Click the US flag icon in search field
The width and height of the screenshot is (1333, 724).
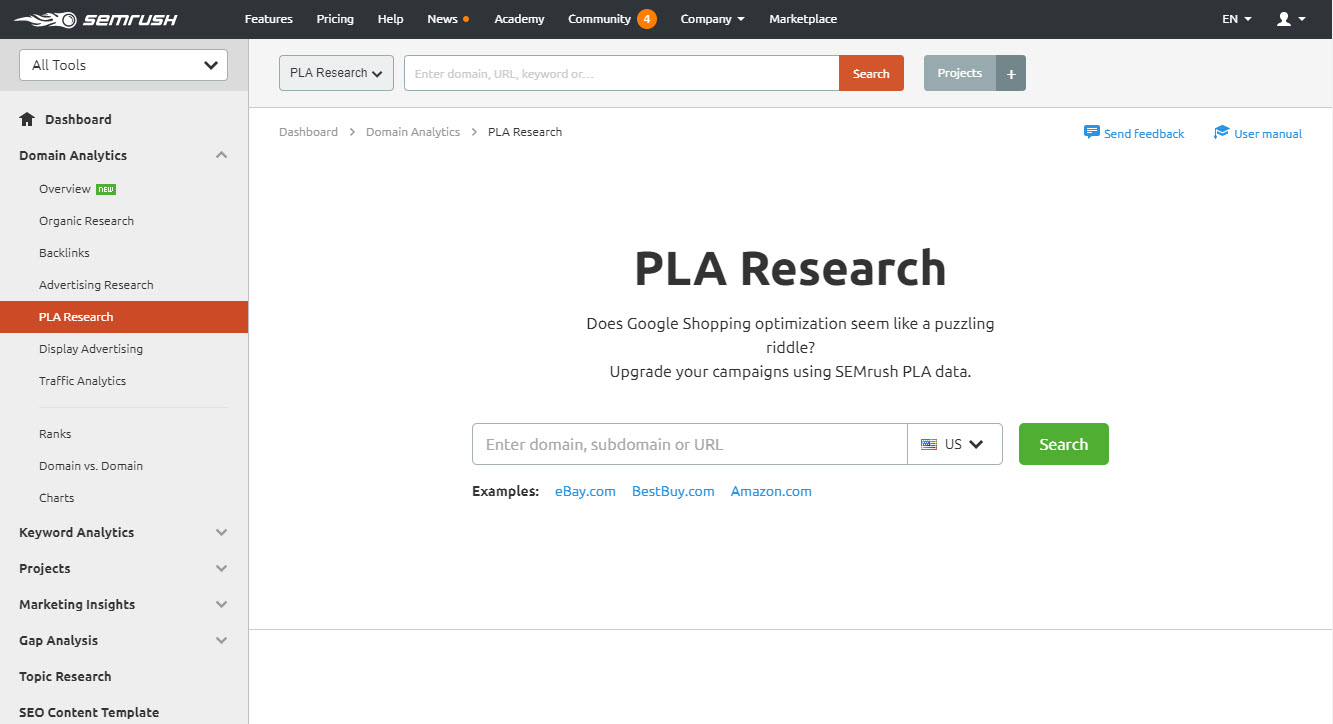point(929,444)
